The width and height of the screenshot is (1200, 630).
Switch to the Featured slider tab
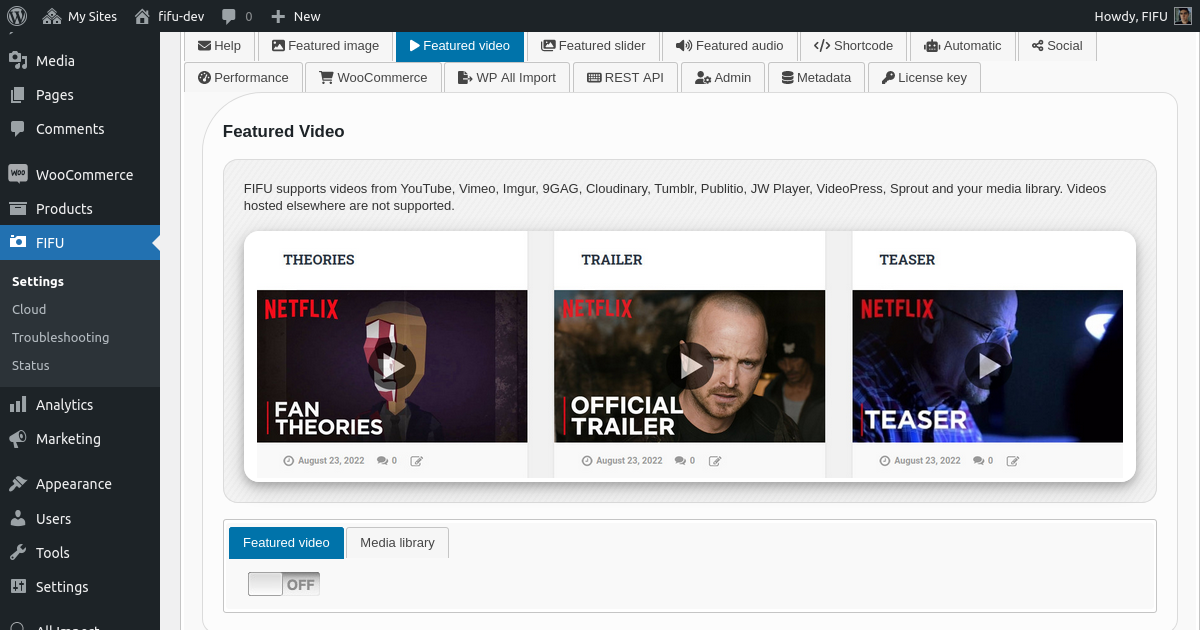click(x=593, y=46)
